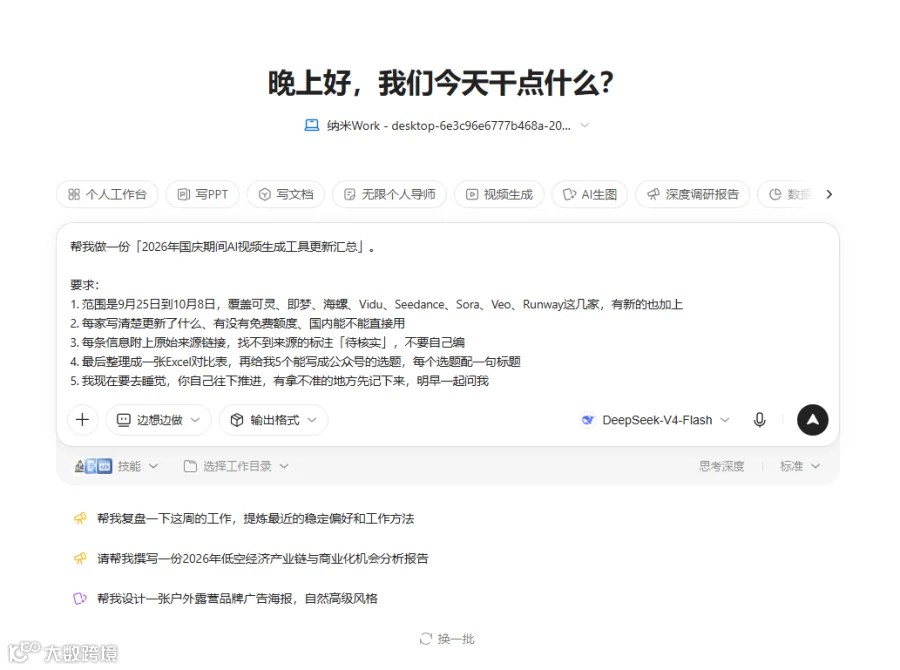Click the skill icons cluster beside 技能
The height and width of the screenshot is (670, 900).
pyautogui.click(x=93, y=466)
